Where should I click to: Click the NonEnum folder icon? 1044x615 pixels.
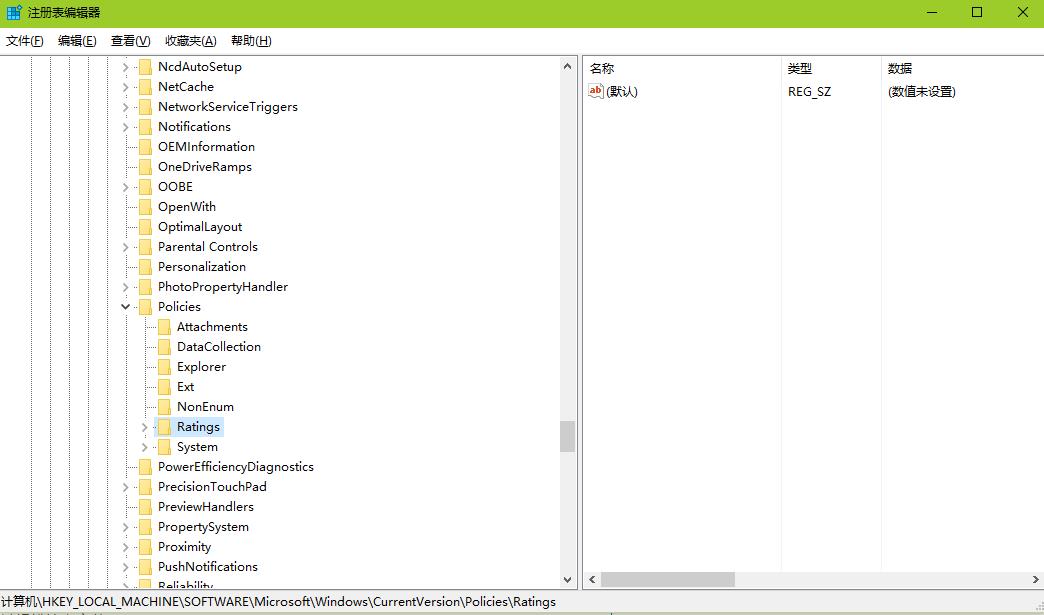point(164,407)
